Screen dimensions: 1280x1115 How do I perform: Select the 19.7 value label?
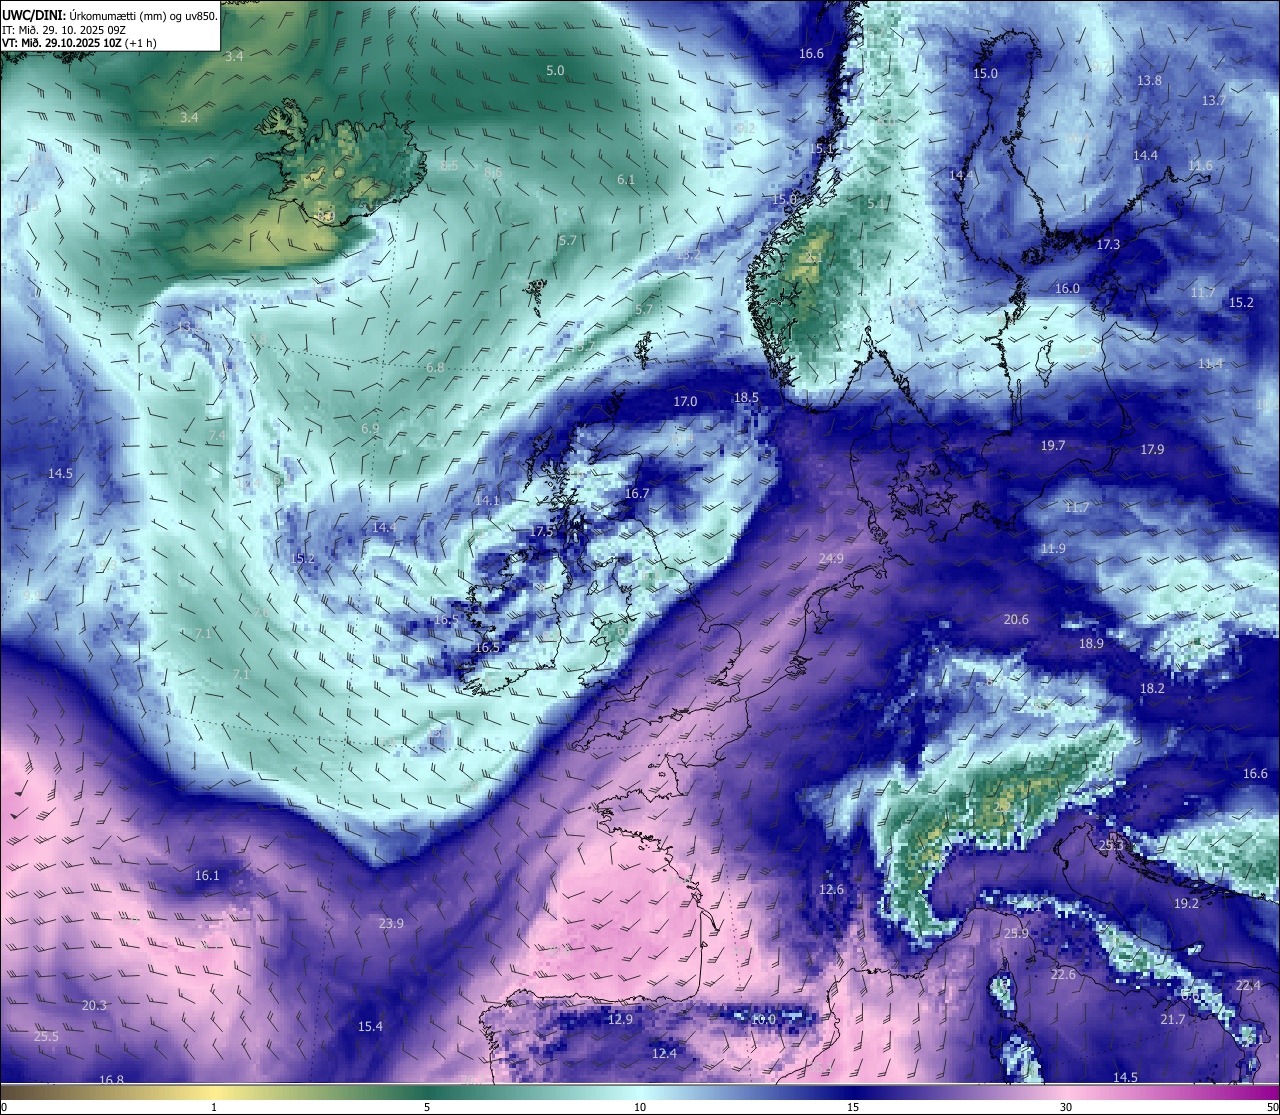tap(1053, 446)
